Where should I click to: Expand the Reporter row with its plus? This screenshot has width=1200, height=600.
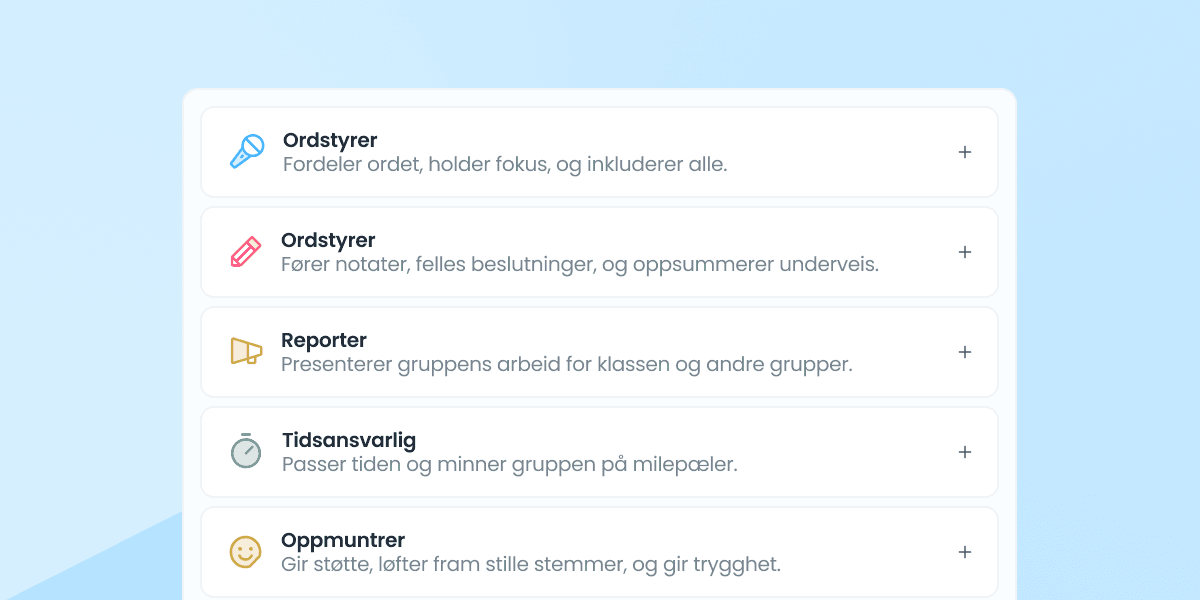(x=965, y=352)
